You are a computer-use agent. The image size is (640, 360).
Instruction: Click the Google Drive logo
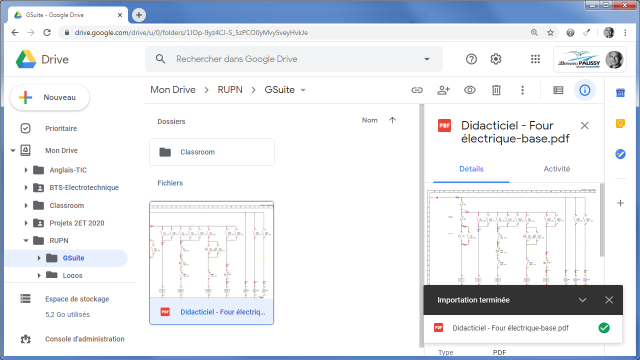[x=26, y=59]
